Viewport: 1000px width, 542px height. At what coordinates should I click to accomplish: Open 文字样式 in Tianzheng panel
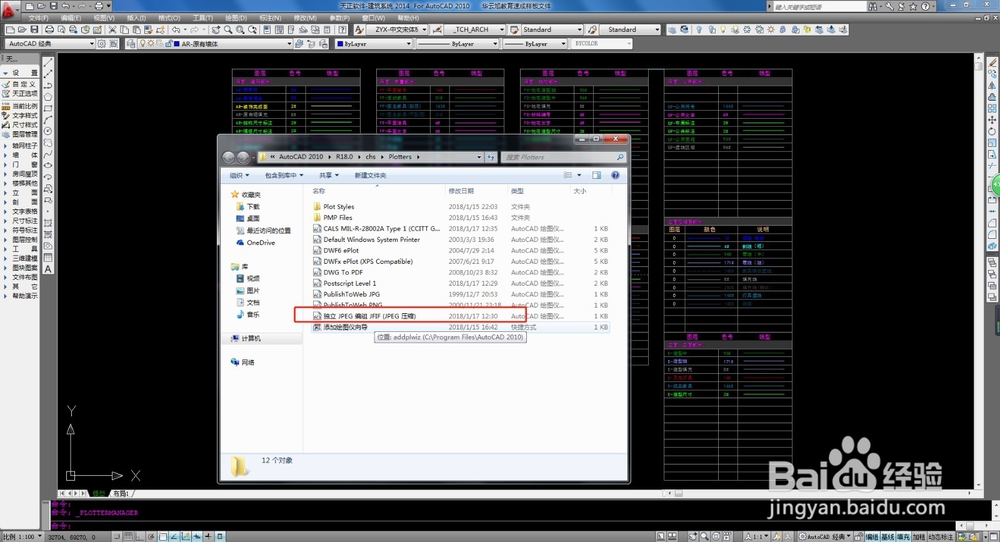[21, 116]
